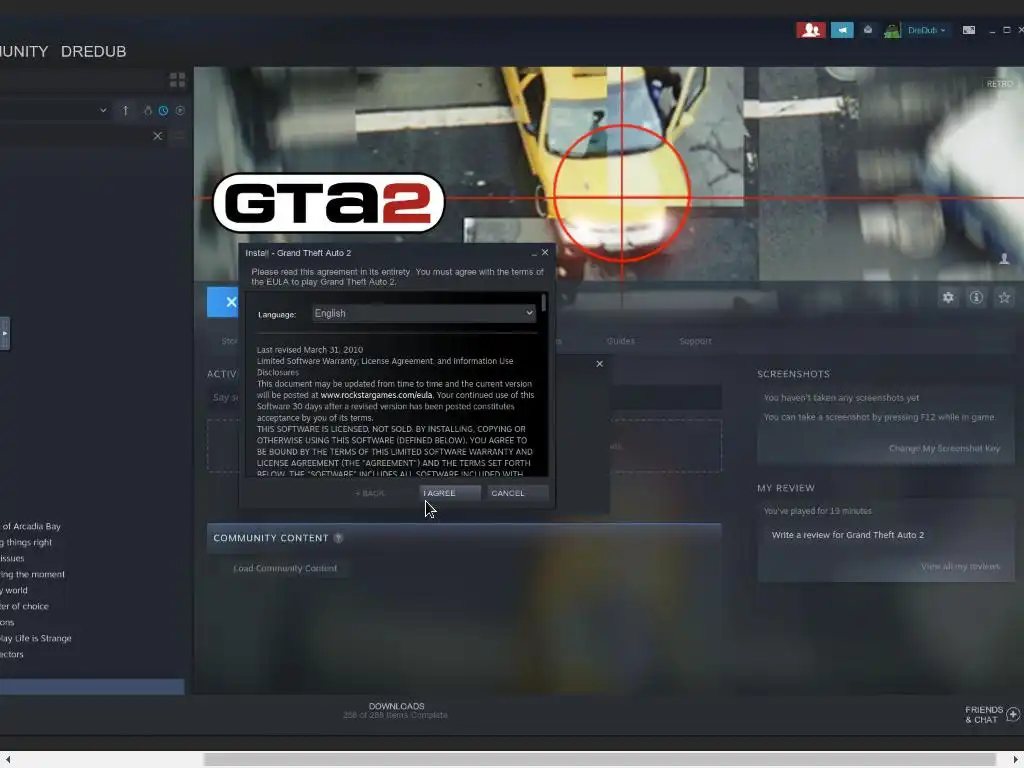1024x768 pixels.
Task: Open the DOWNLOADS status at bottom
Action: tap(396, 711)
